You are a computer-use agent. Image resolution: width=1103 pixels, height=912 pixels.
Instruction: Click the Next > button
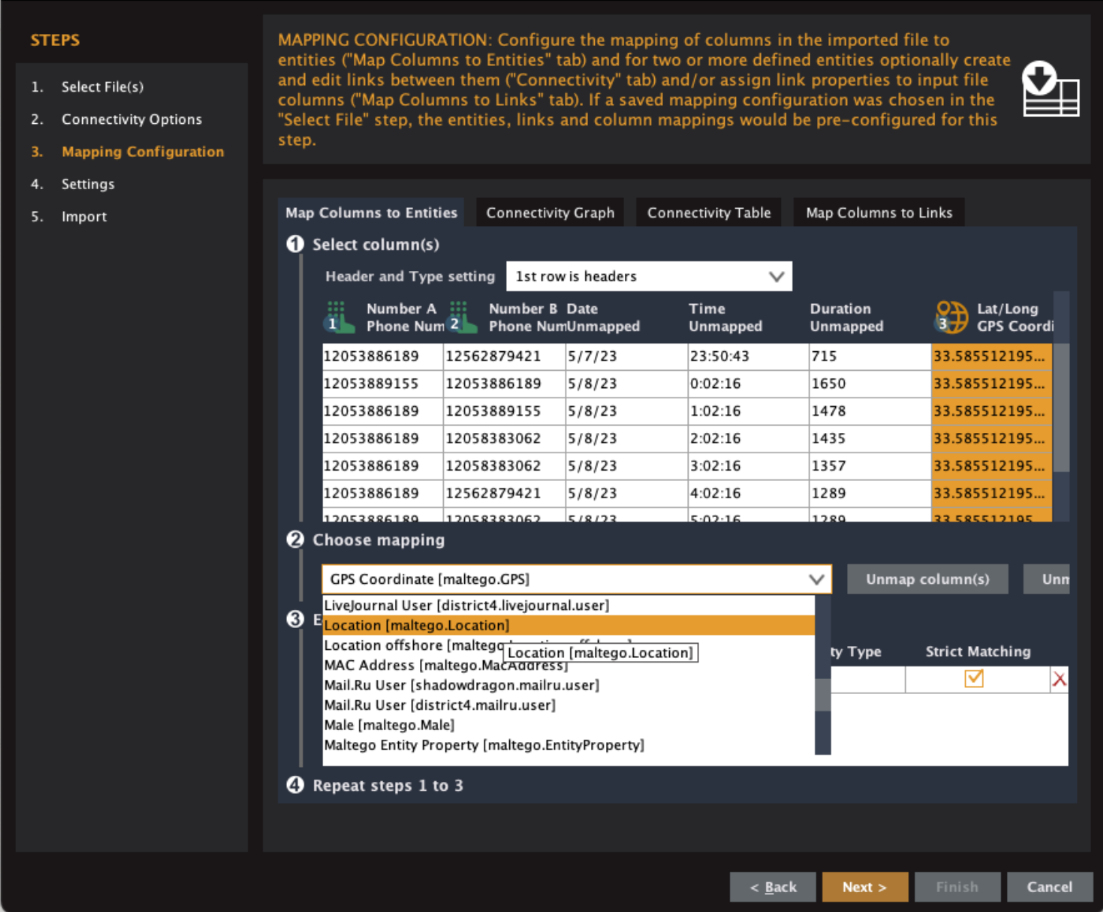864,887
